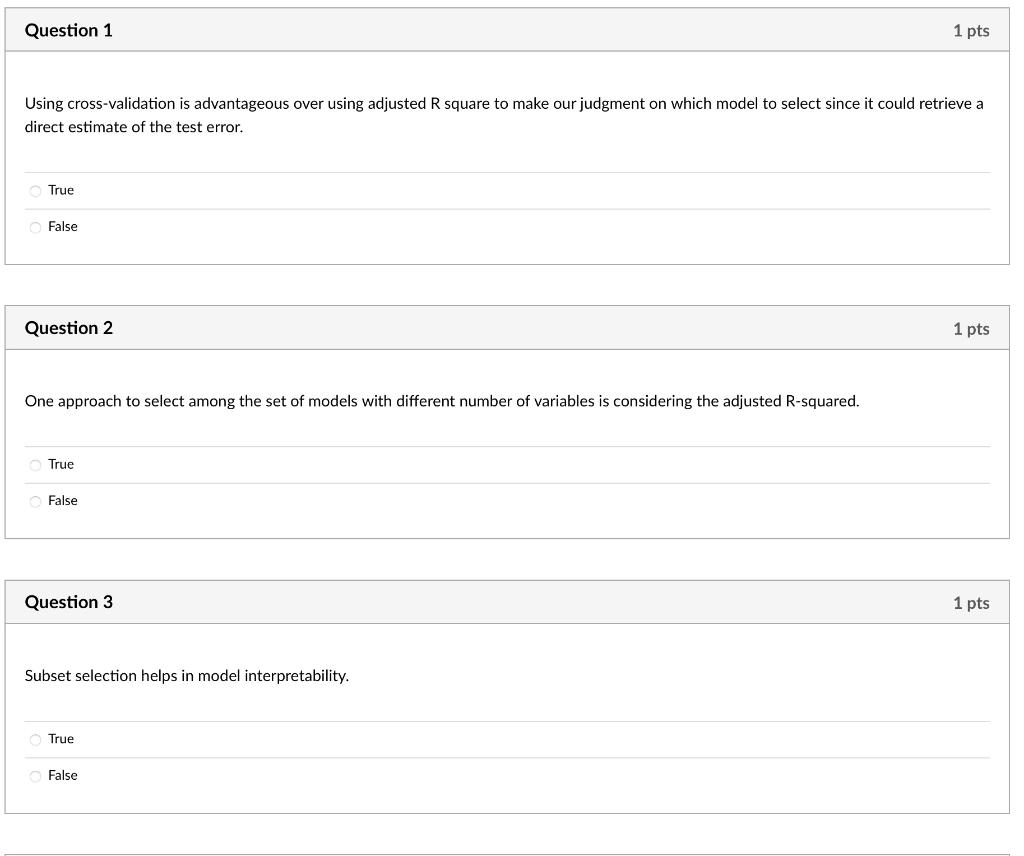Select True for Question 1
The width and height of the screenshot is (1024, 856).
pos(35,190)
